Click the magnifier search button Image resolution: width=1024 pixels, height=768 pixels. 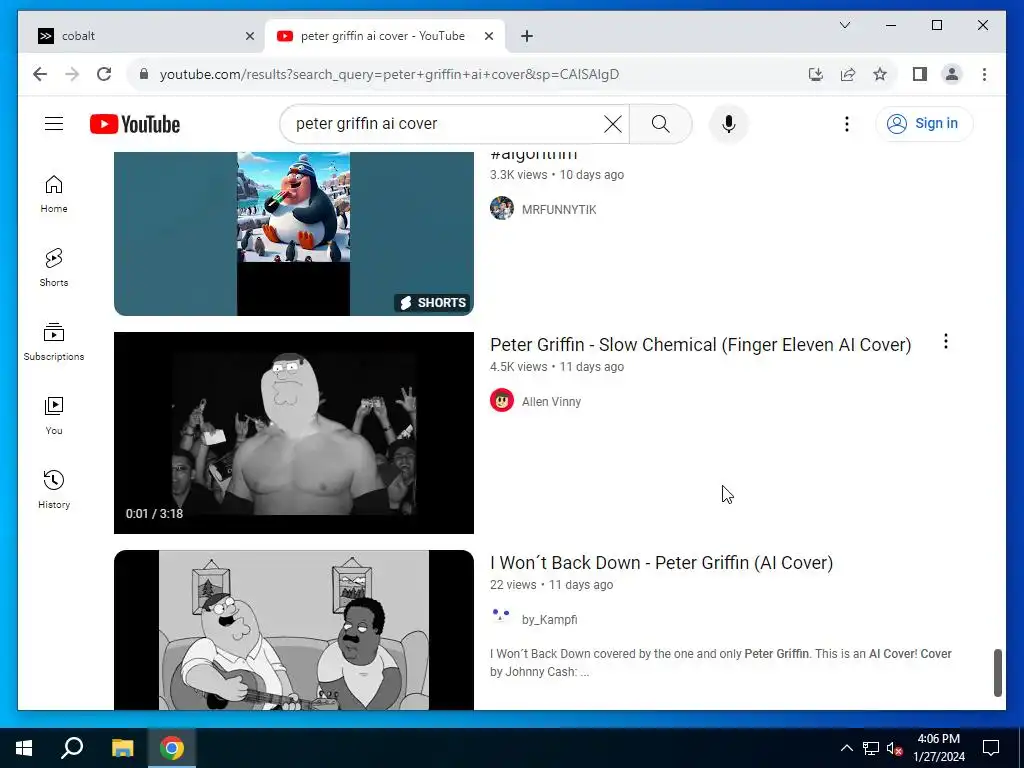[x=660, y=123]
